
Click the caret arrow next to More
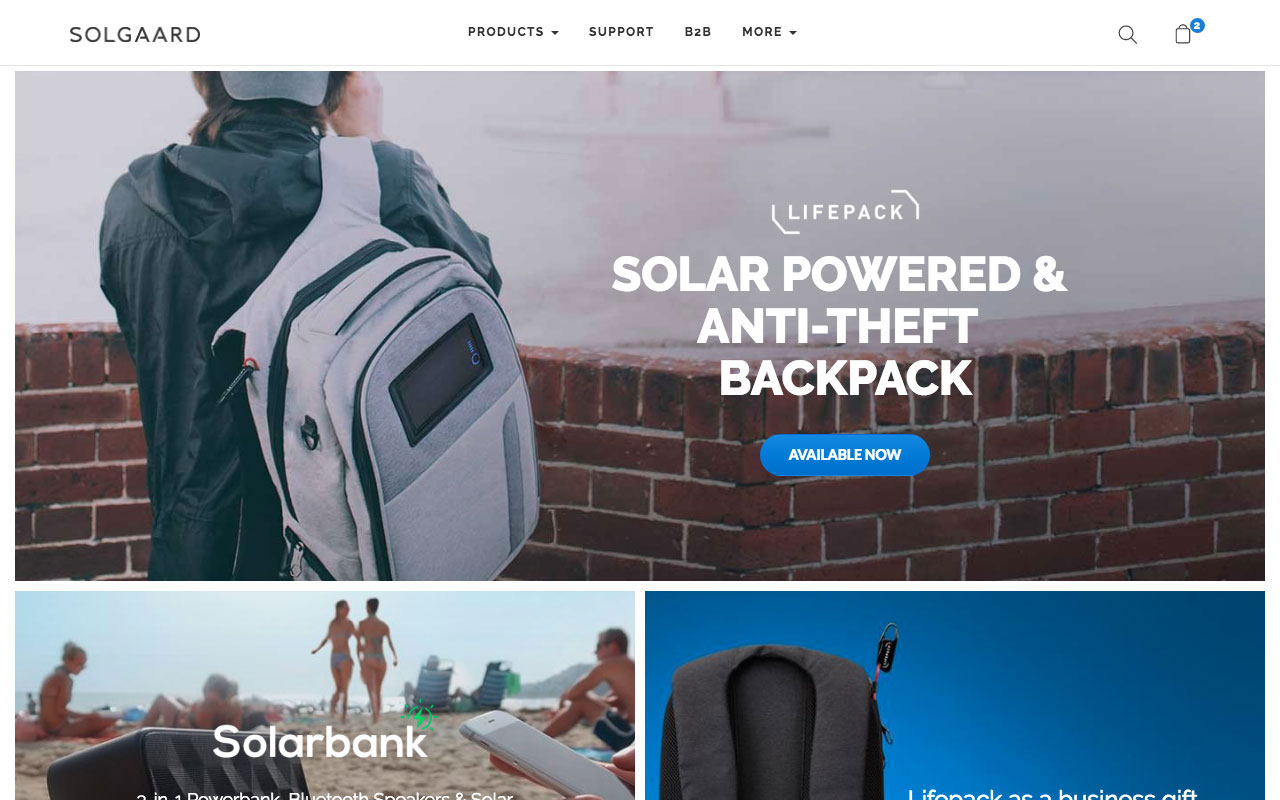tap(793, 33)
